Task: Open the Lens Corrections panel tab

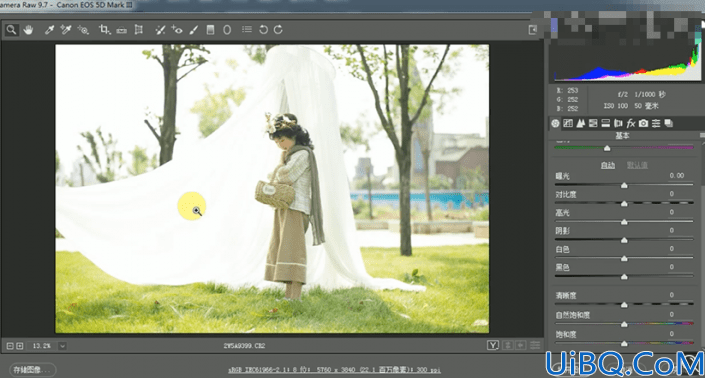Action: click(618, 123)
